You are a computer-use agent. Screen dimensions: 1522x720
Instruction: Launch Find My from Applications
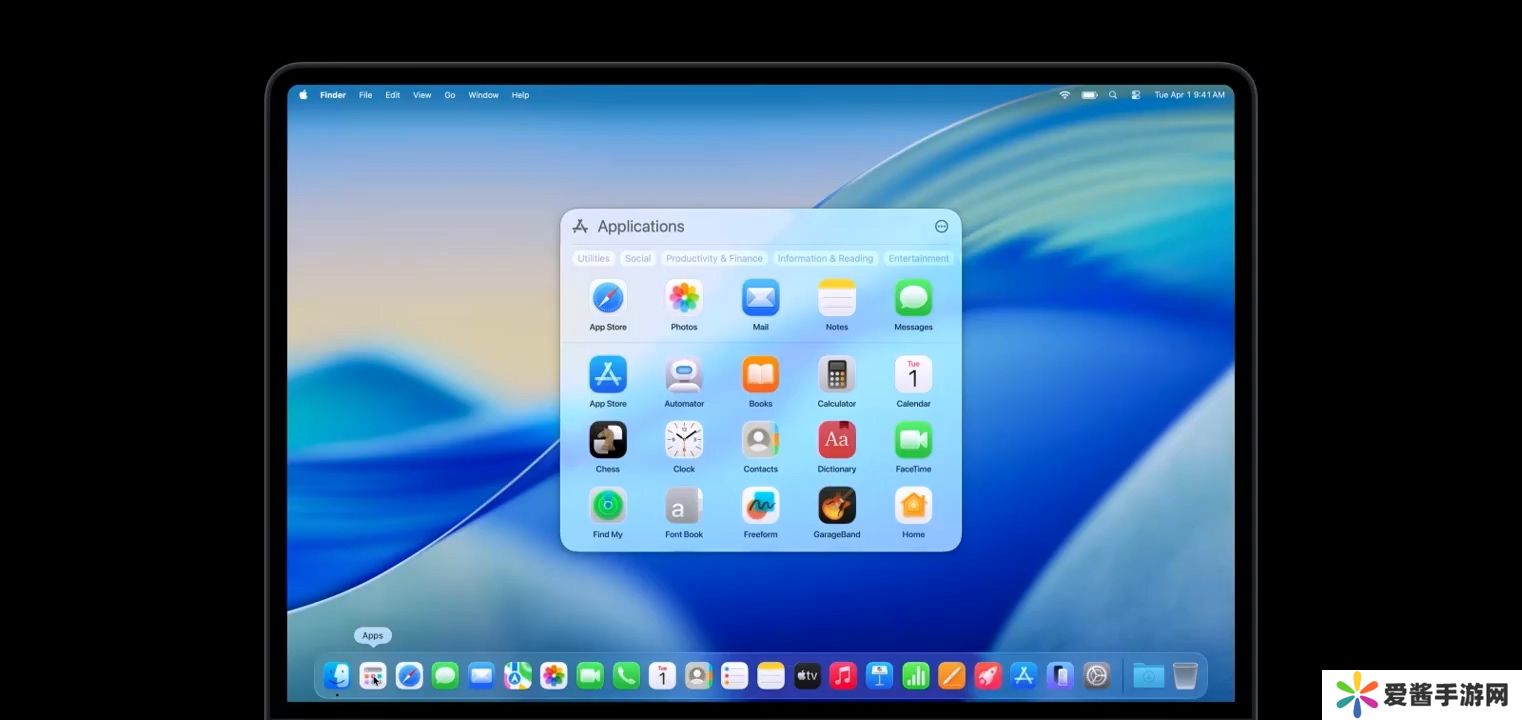(608, 506)
